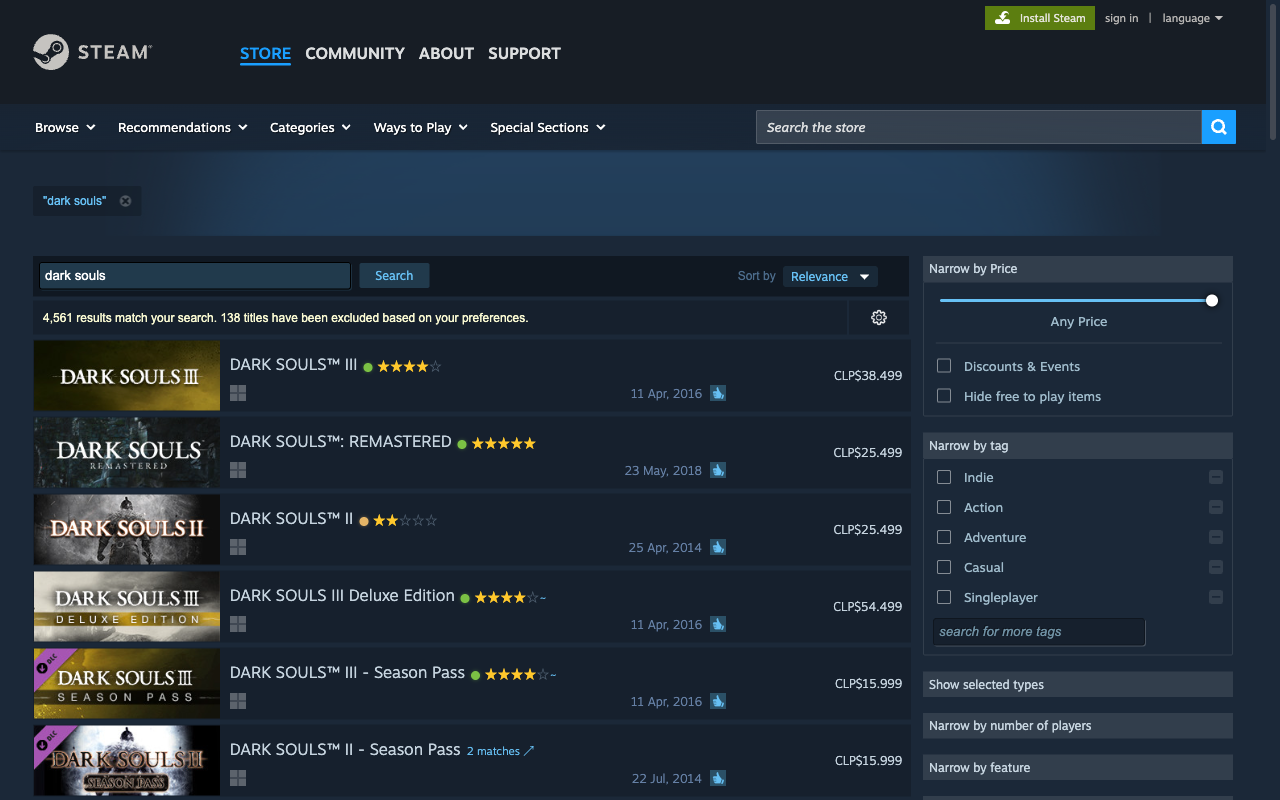1280x800 pixels.
Task: Collapse the Narrow by tag header
Action: [x=1078, y=445]
